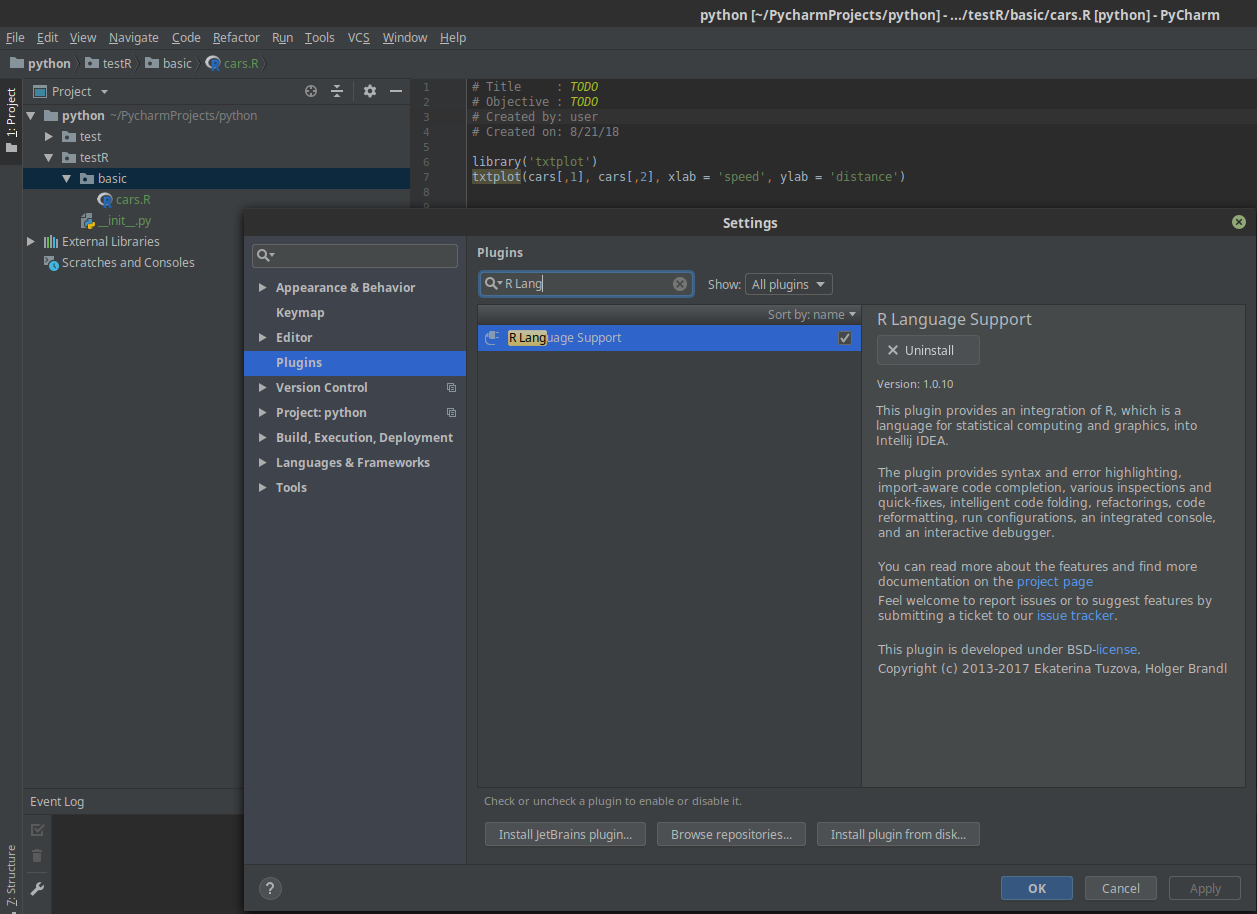Open Project panel gear settings
Image resolution: width=1257 pixels, height=914 pixels.
[370, 91]
